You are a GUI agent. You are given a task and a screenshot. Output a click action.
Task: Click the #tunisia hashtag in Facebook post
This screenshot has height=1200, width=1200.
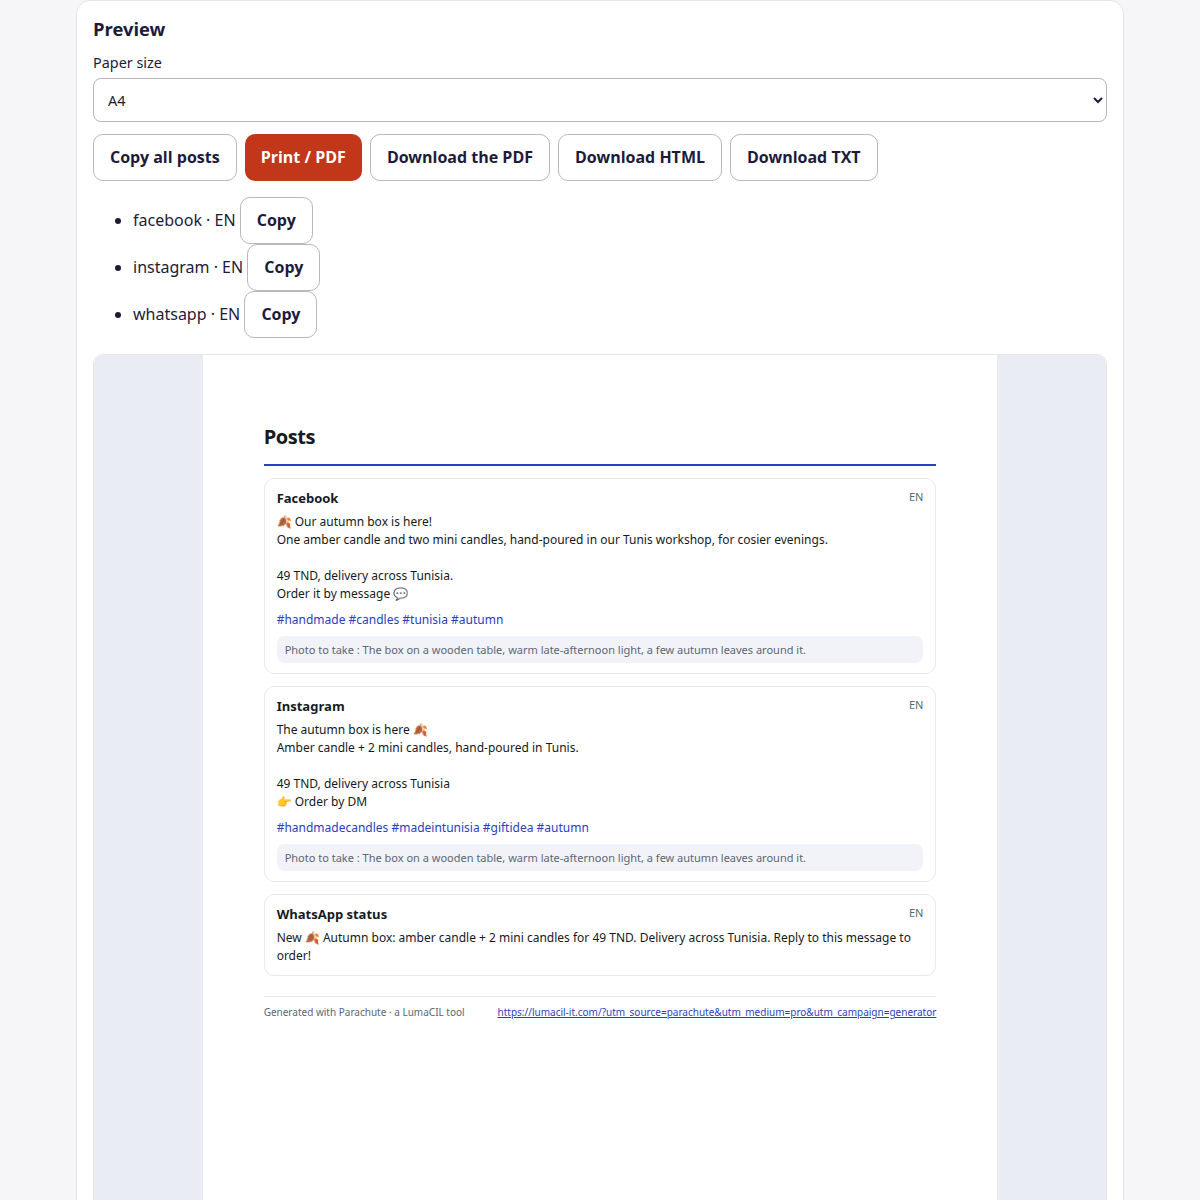[425, 619]
